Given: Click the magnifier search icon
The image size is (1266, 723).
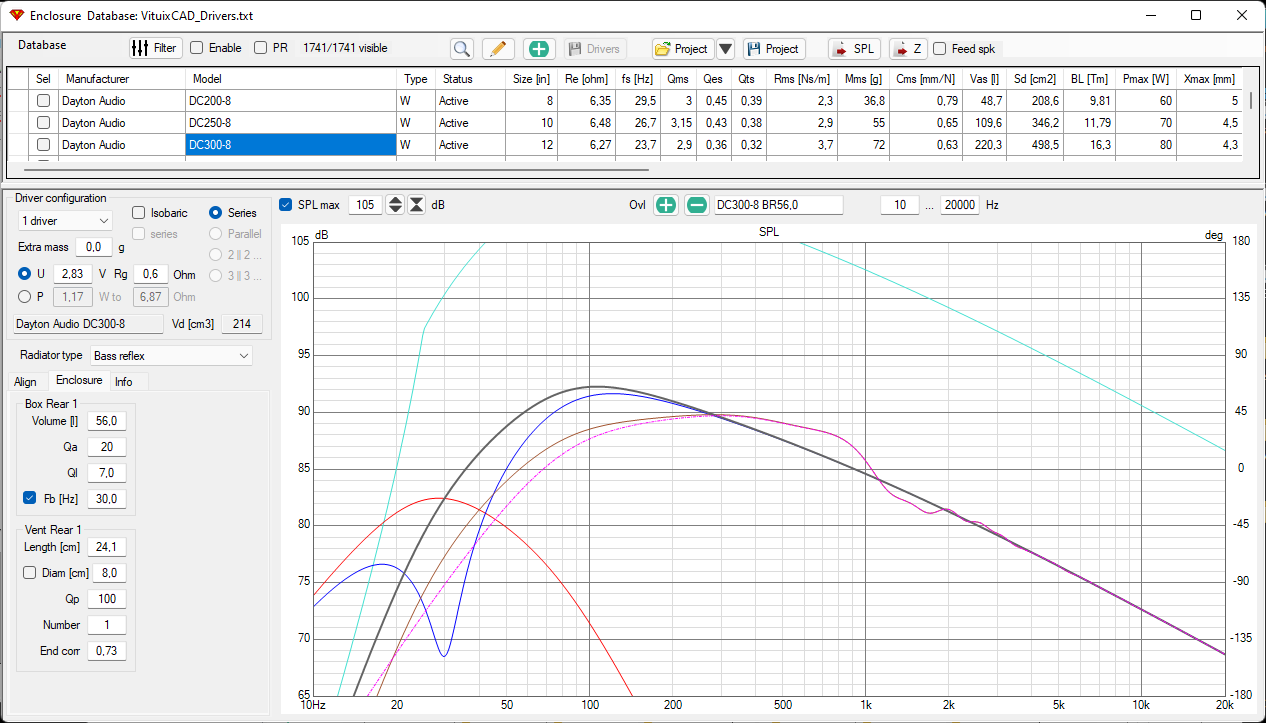Looking at the screenshot, I should click(x=461, y=48).
